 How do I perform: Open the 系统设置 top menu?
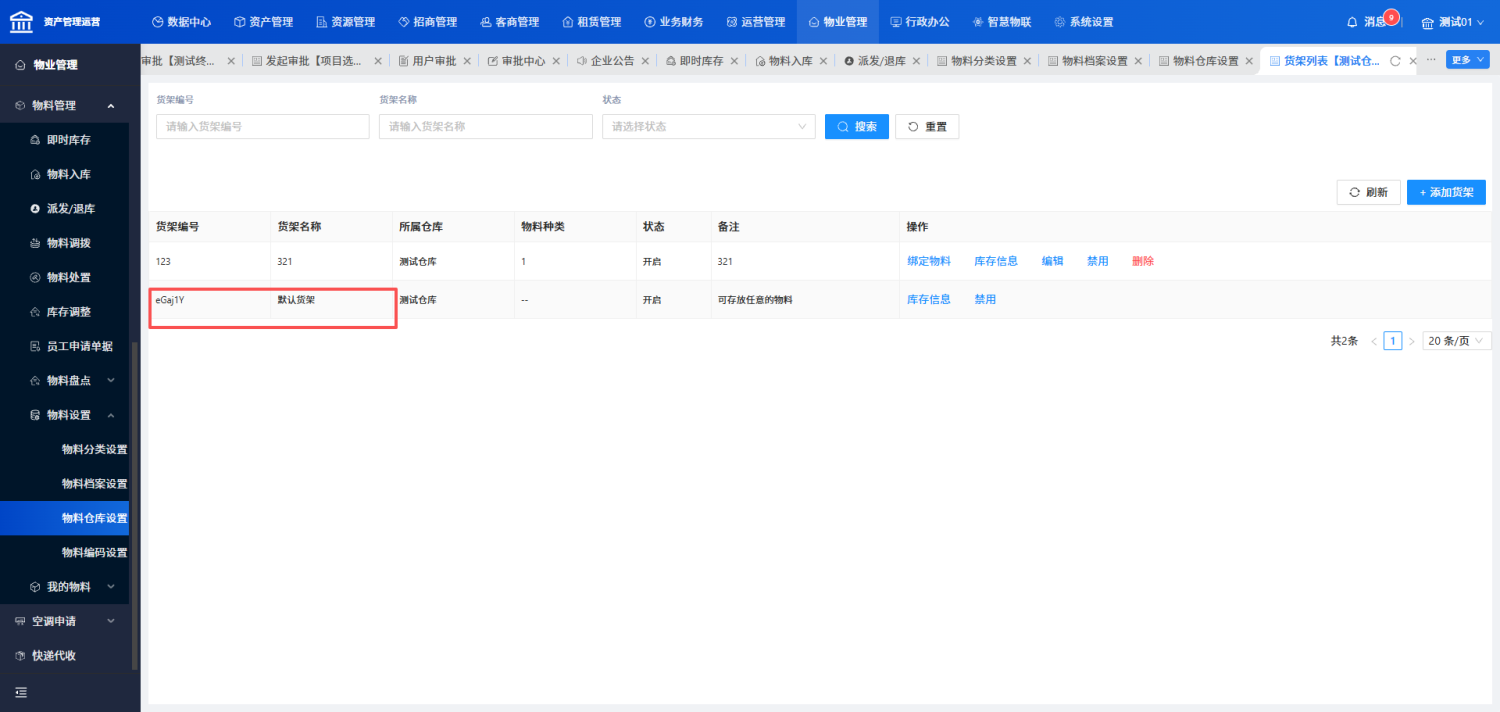point(1083,22)
